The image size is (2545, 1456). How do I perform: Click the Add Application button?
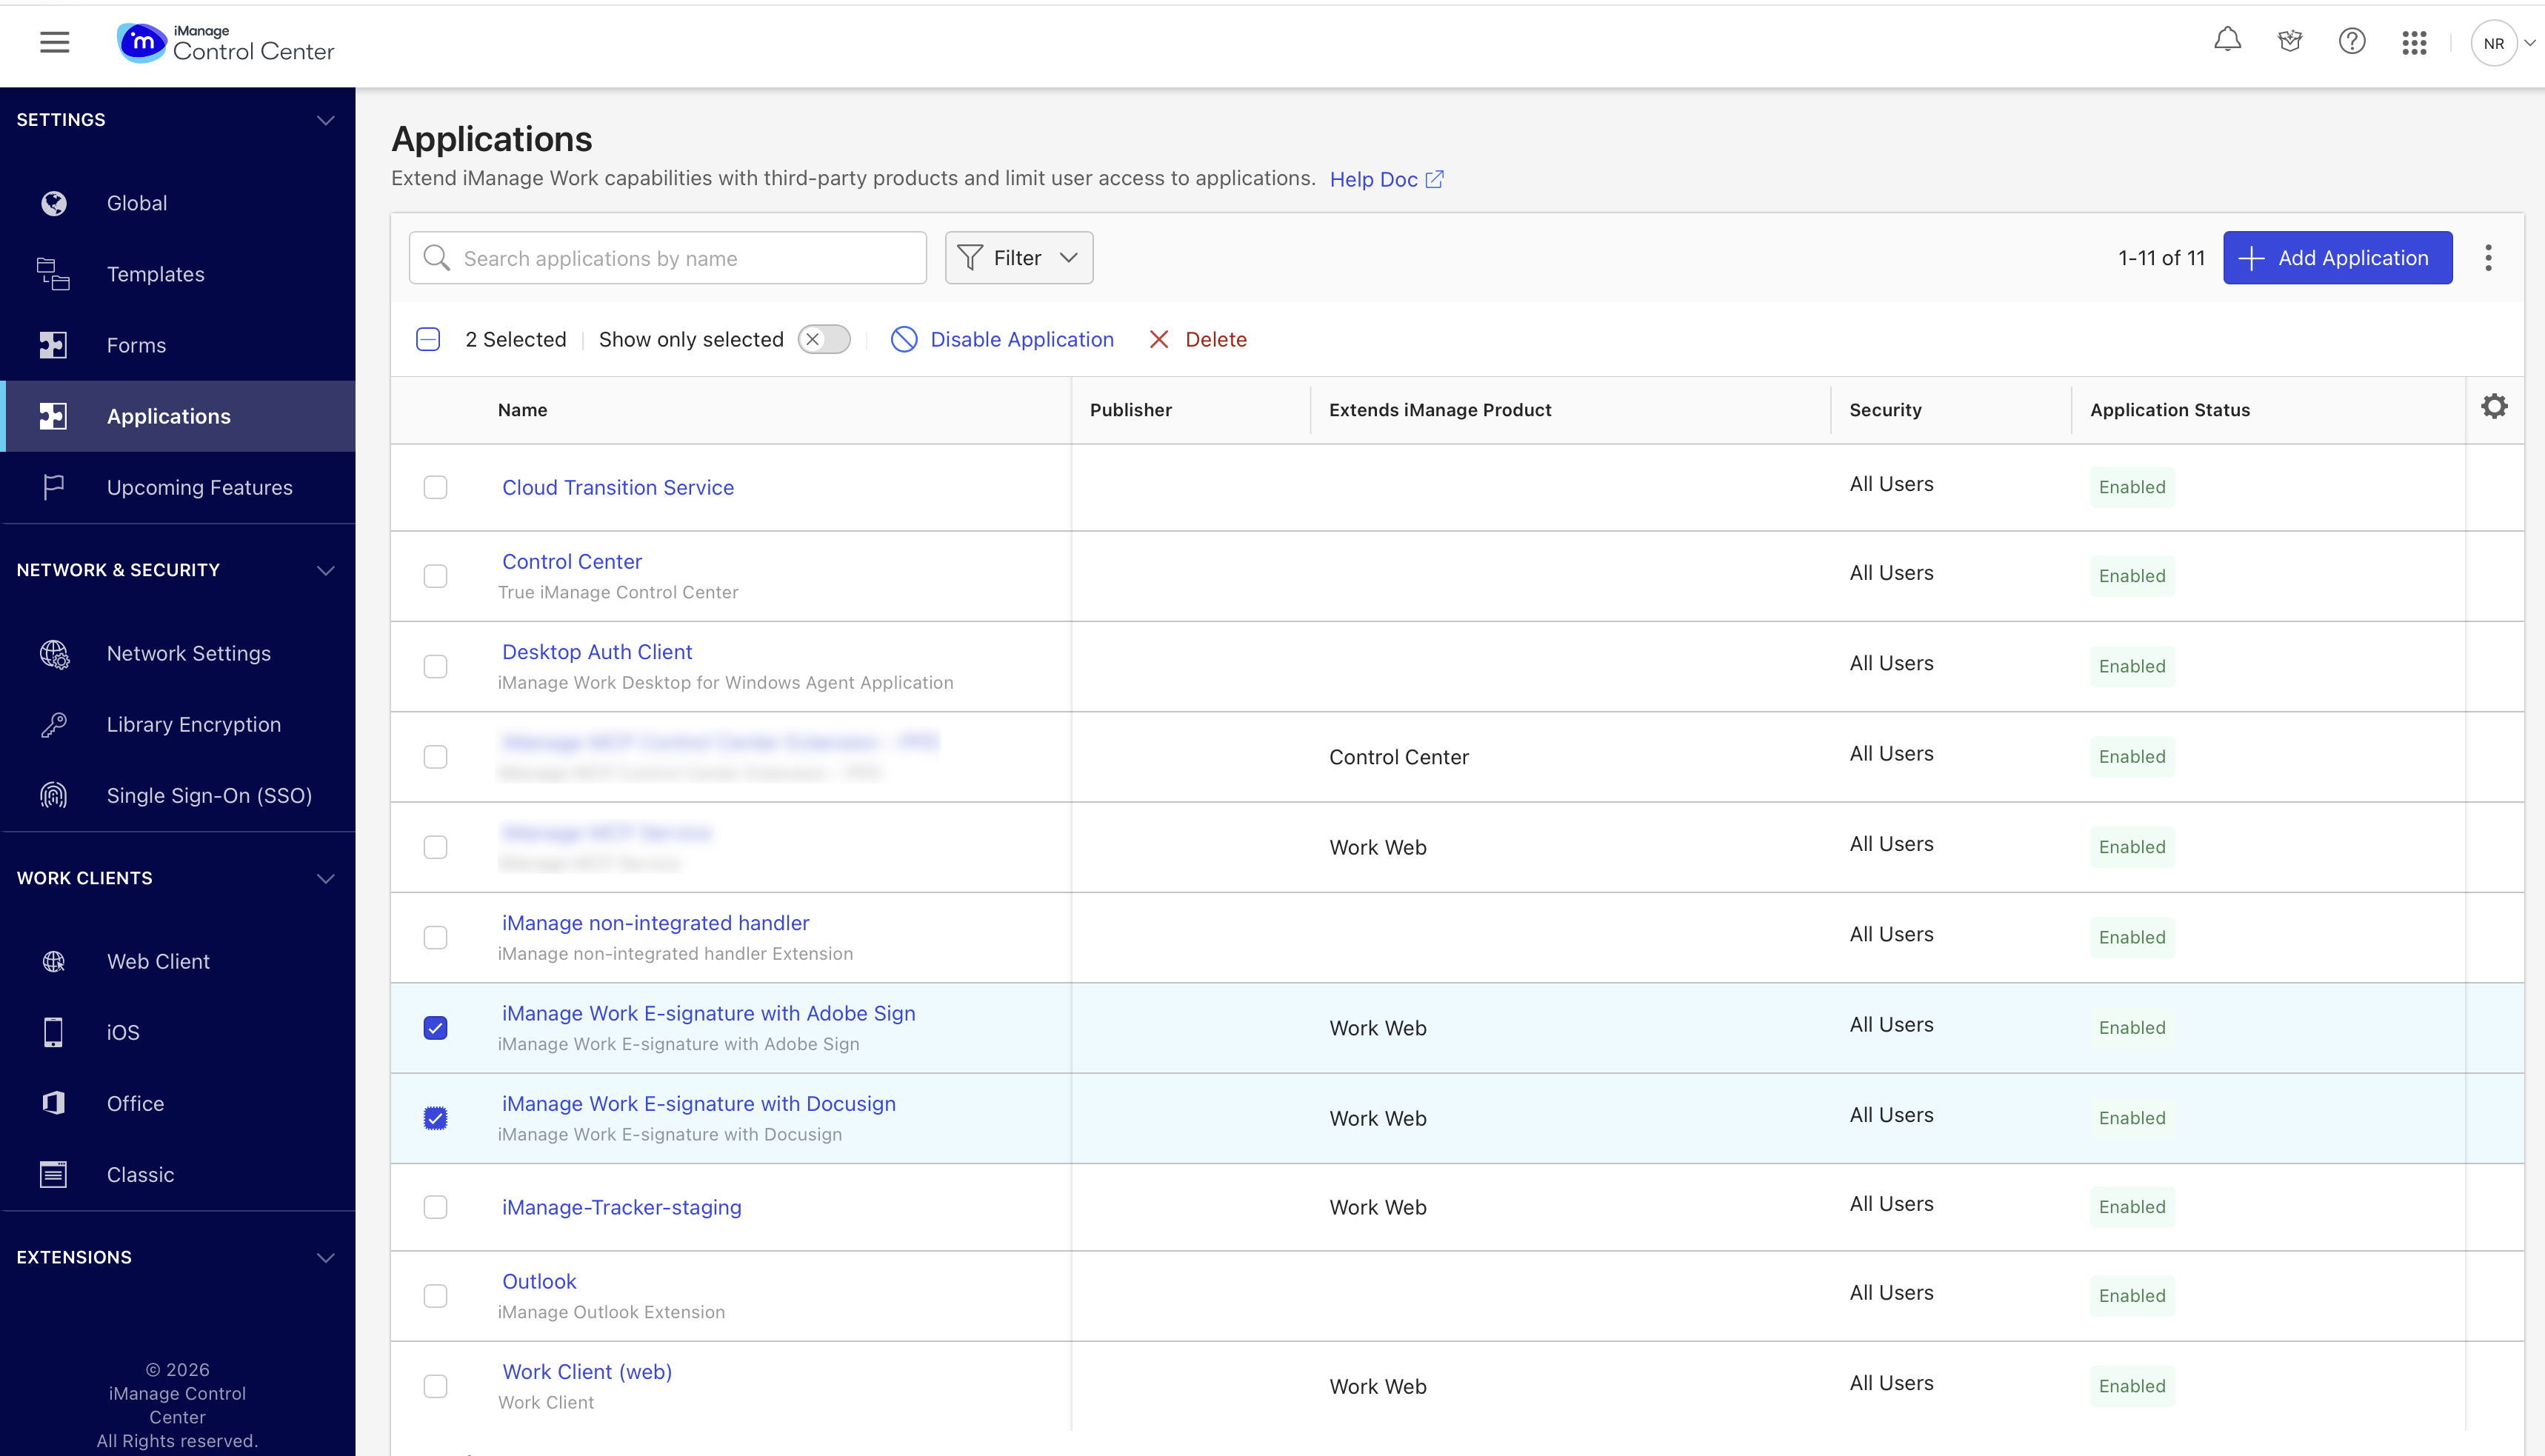click(2338, 258)
